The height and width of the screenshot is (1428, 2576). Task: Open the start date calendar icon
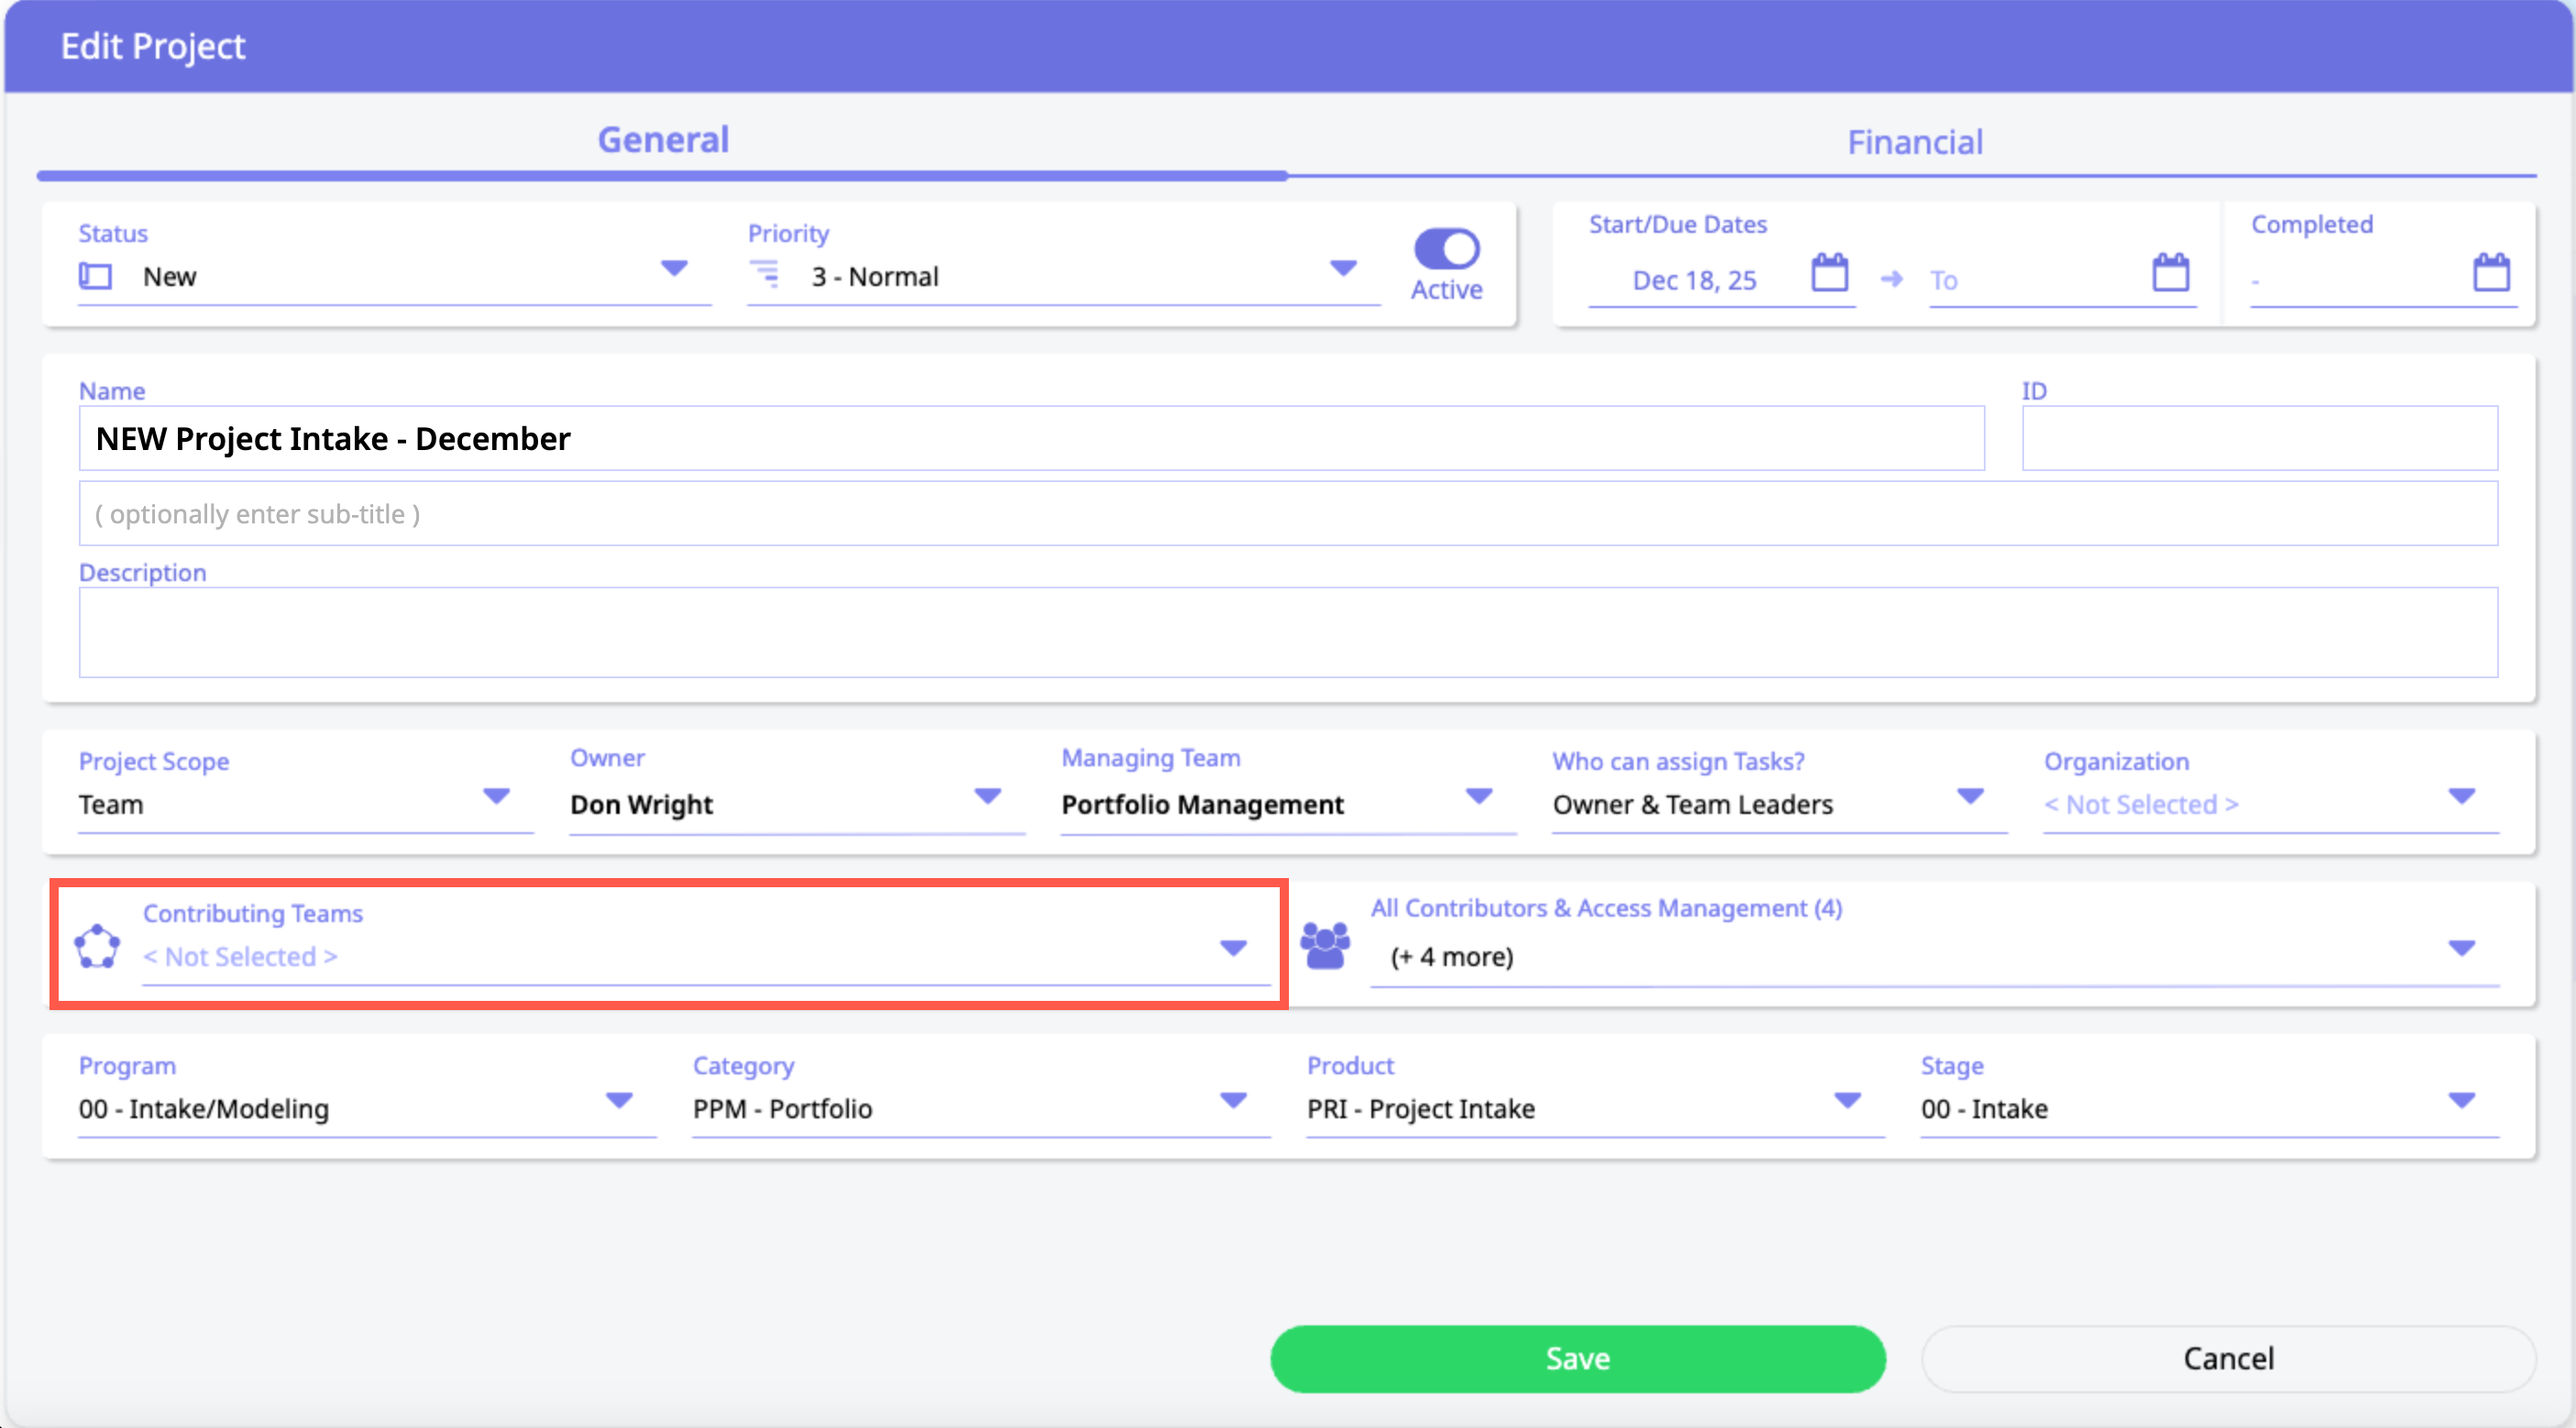[x=1829, y=273]
